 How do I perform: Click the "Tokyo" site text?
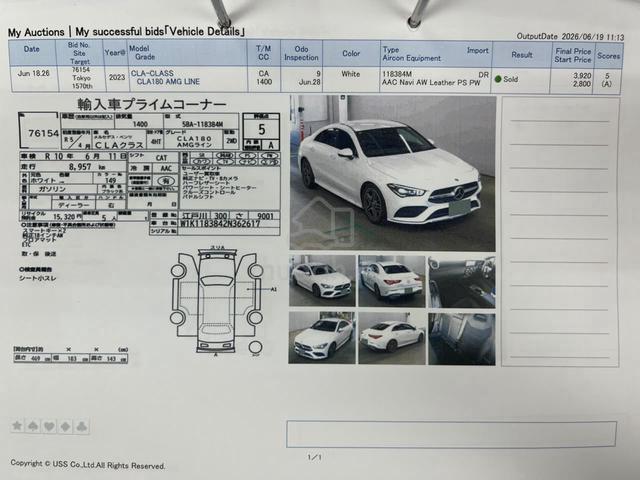coord(82,78)
